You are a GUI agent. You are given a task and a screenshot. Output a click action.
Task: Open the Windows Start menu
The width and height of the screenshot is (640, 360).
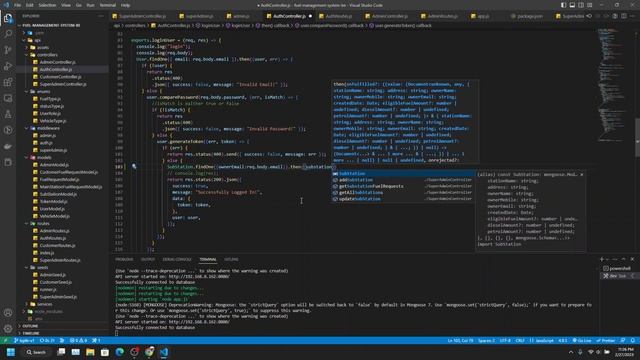[x=11, y=352]
